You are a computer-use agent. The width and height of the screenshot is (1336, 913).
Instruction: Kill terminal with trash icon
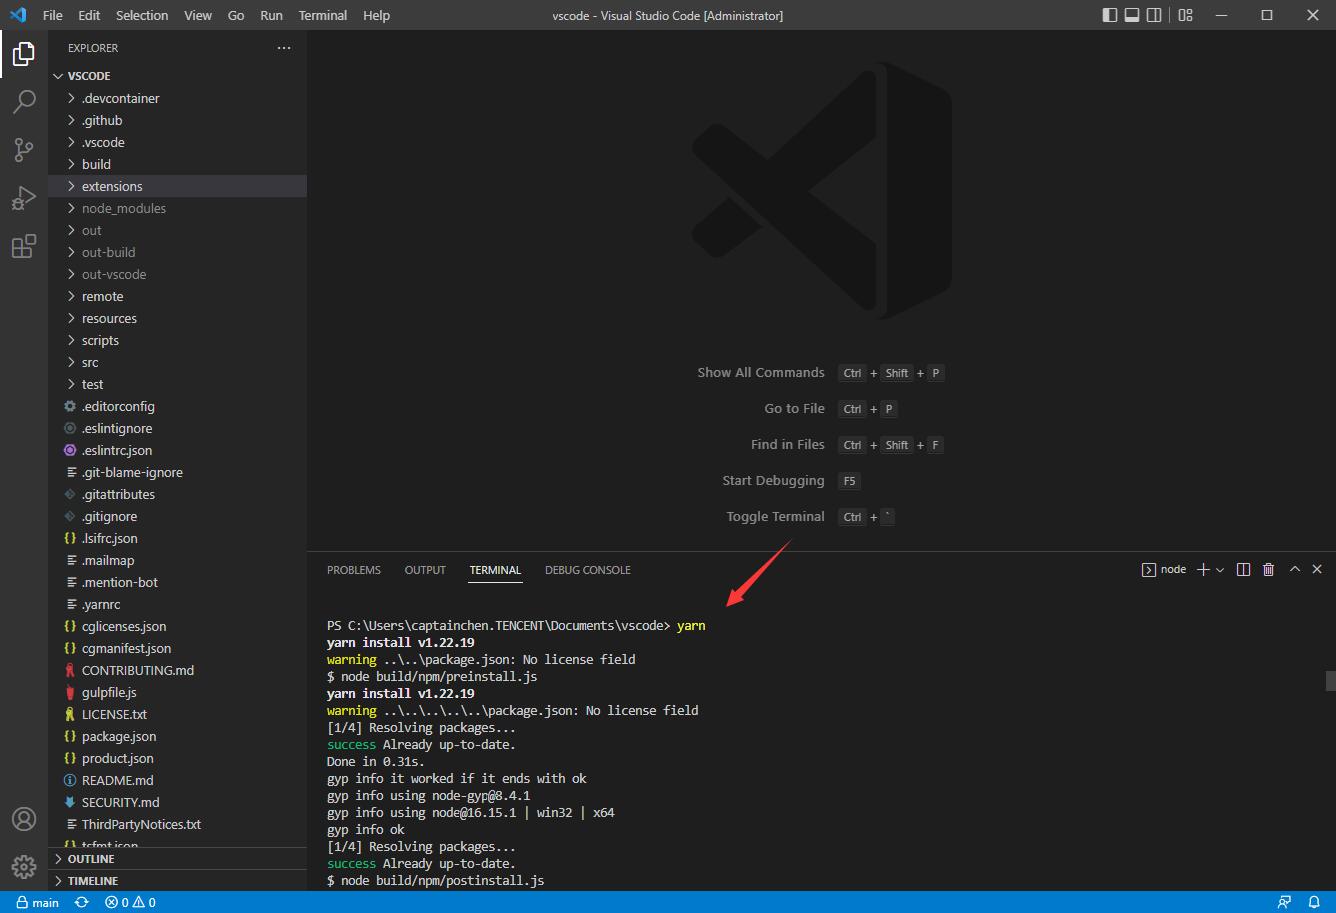click(x=1268, y=569)
